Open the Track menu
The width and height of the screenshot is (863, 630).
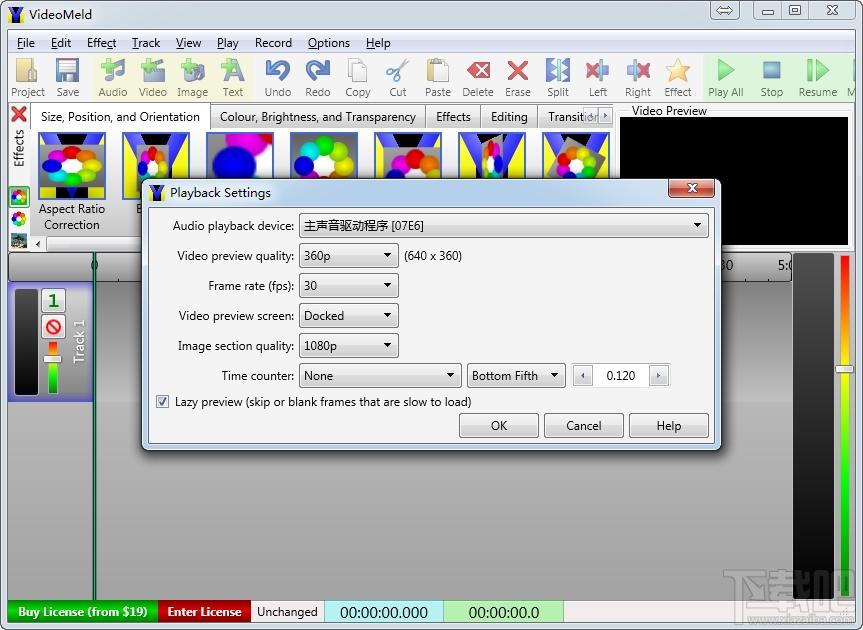pos(146,43)
